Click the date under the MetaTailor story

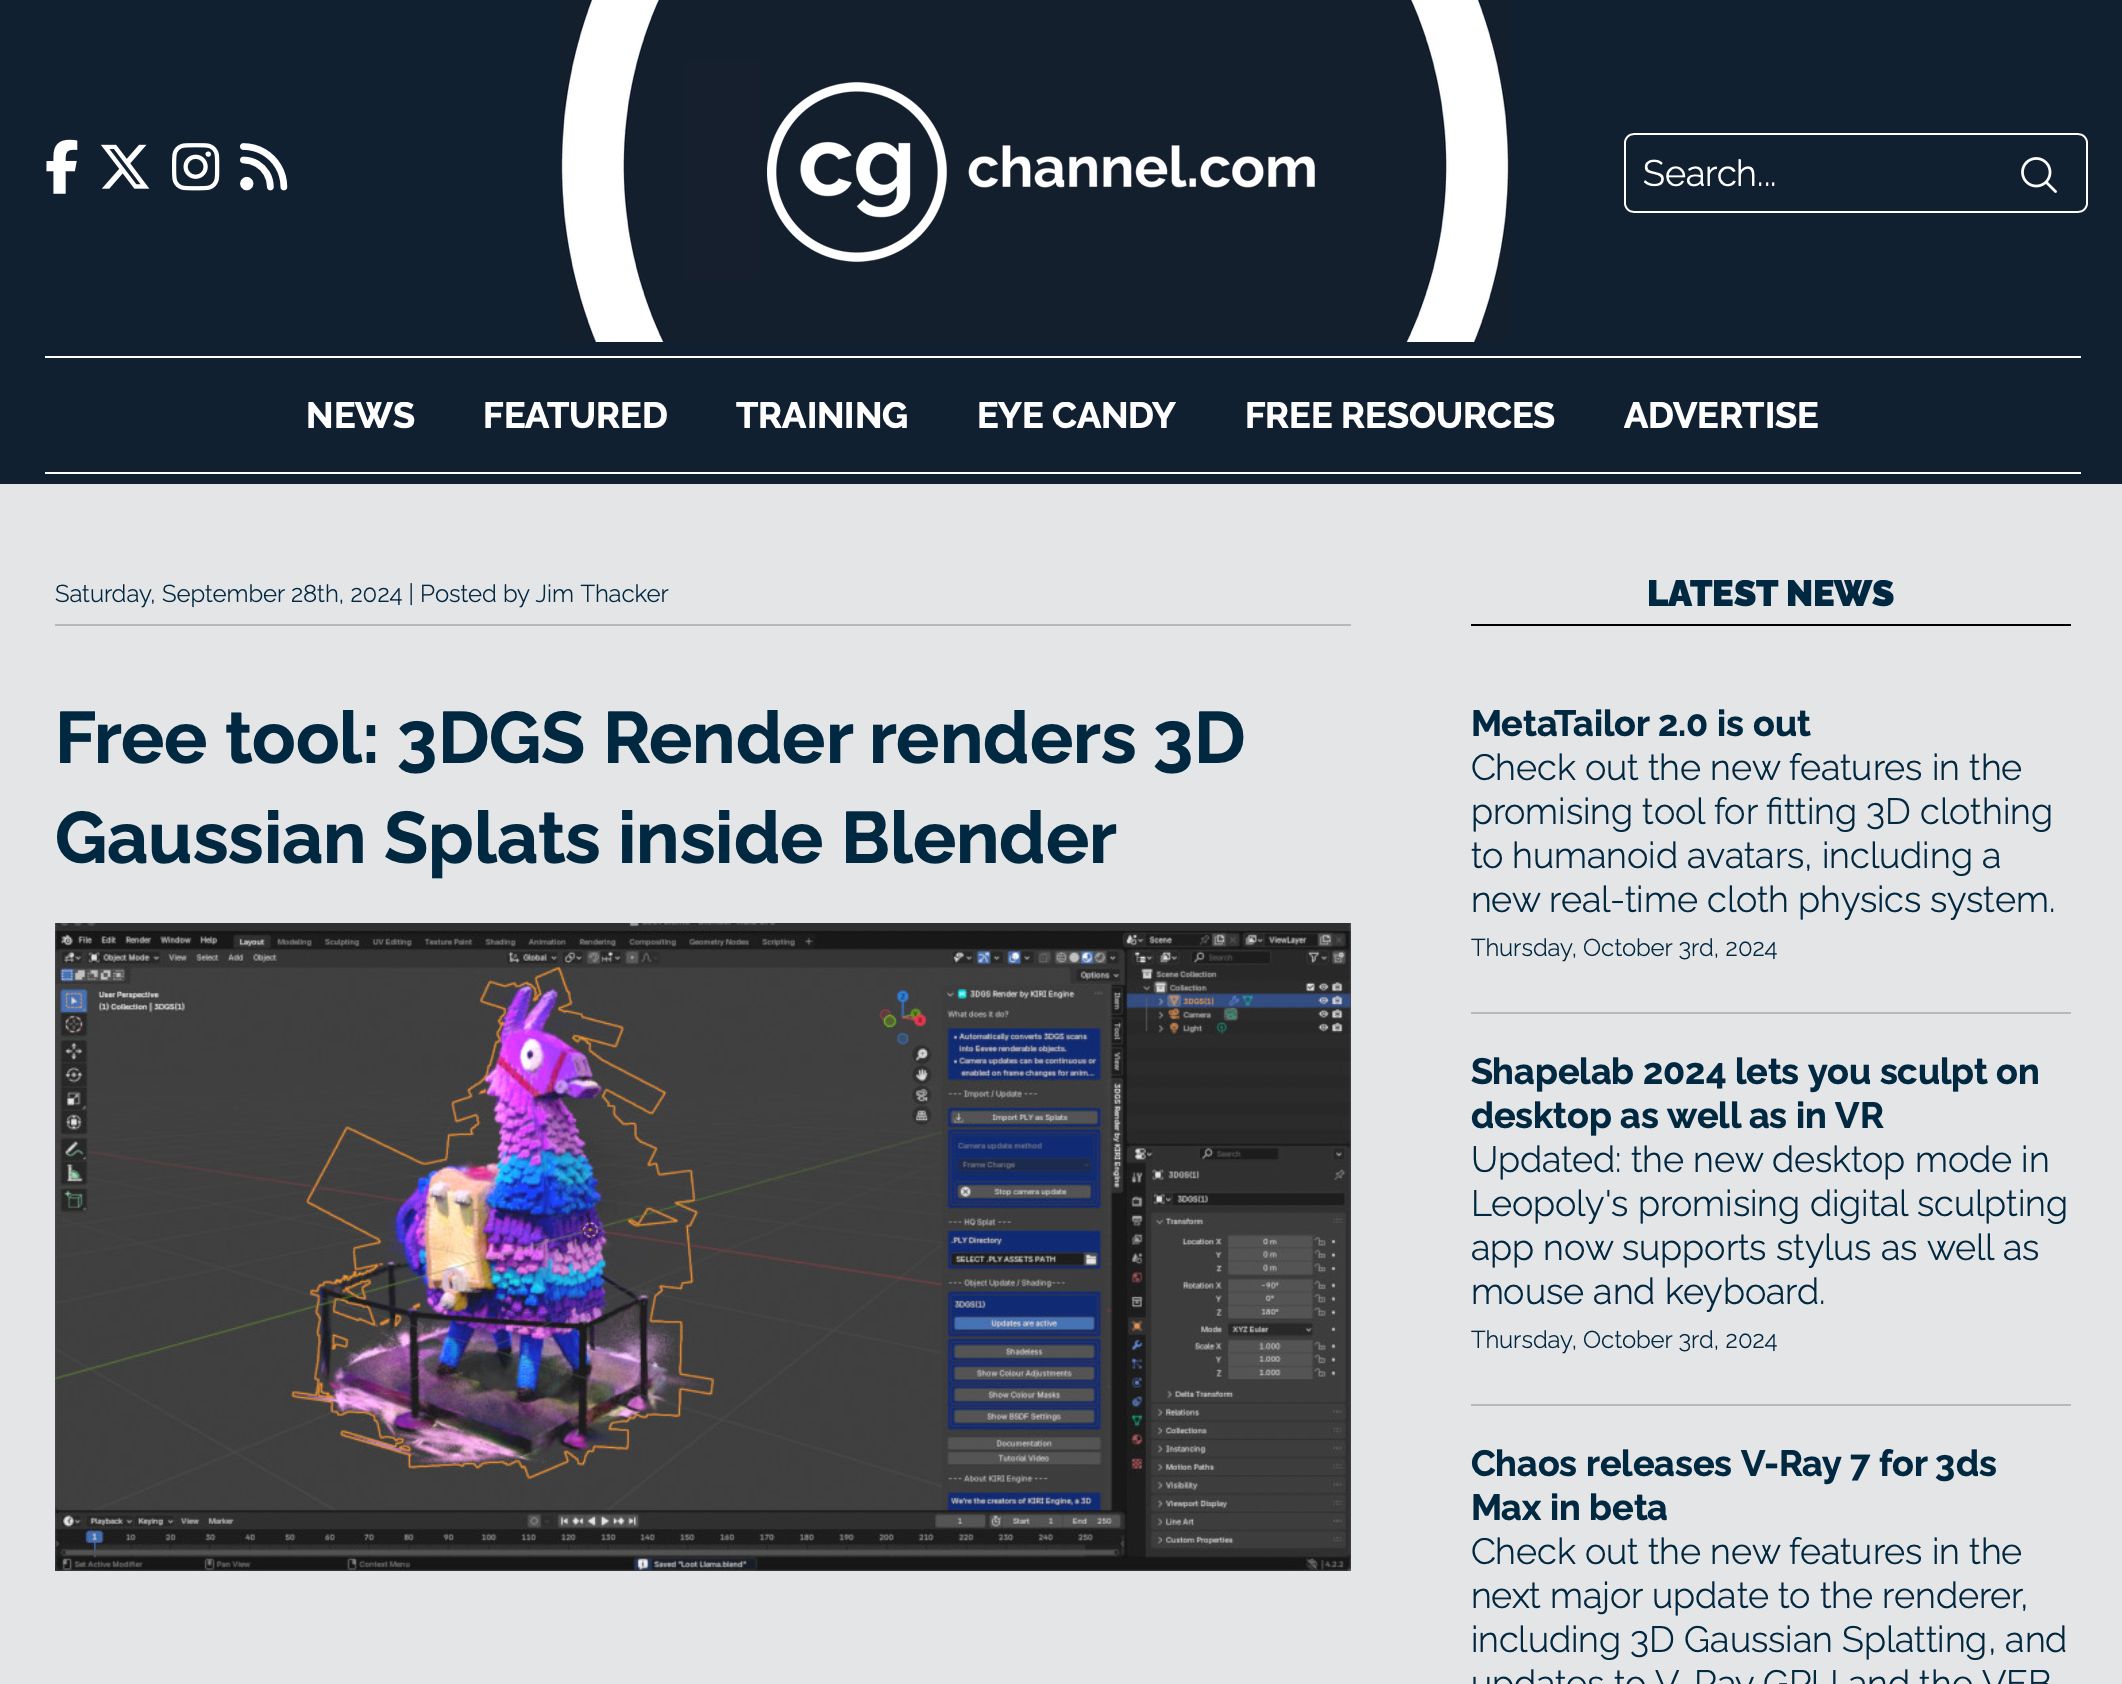click(x=1623, y=948)
